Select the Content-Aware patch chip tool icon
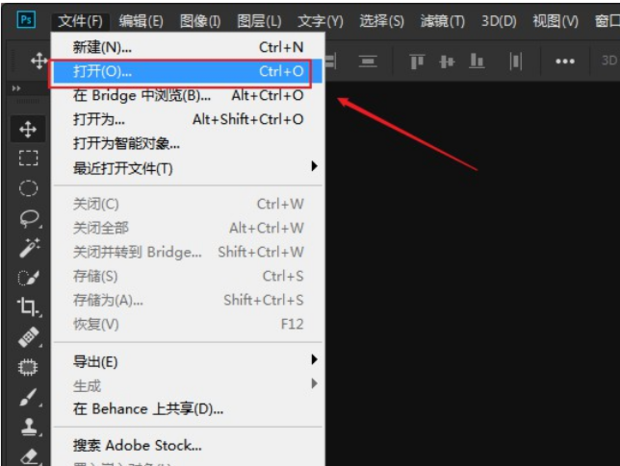The image size is (620, 466). point(28,367)
